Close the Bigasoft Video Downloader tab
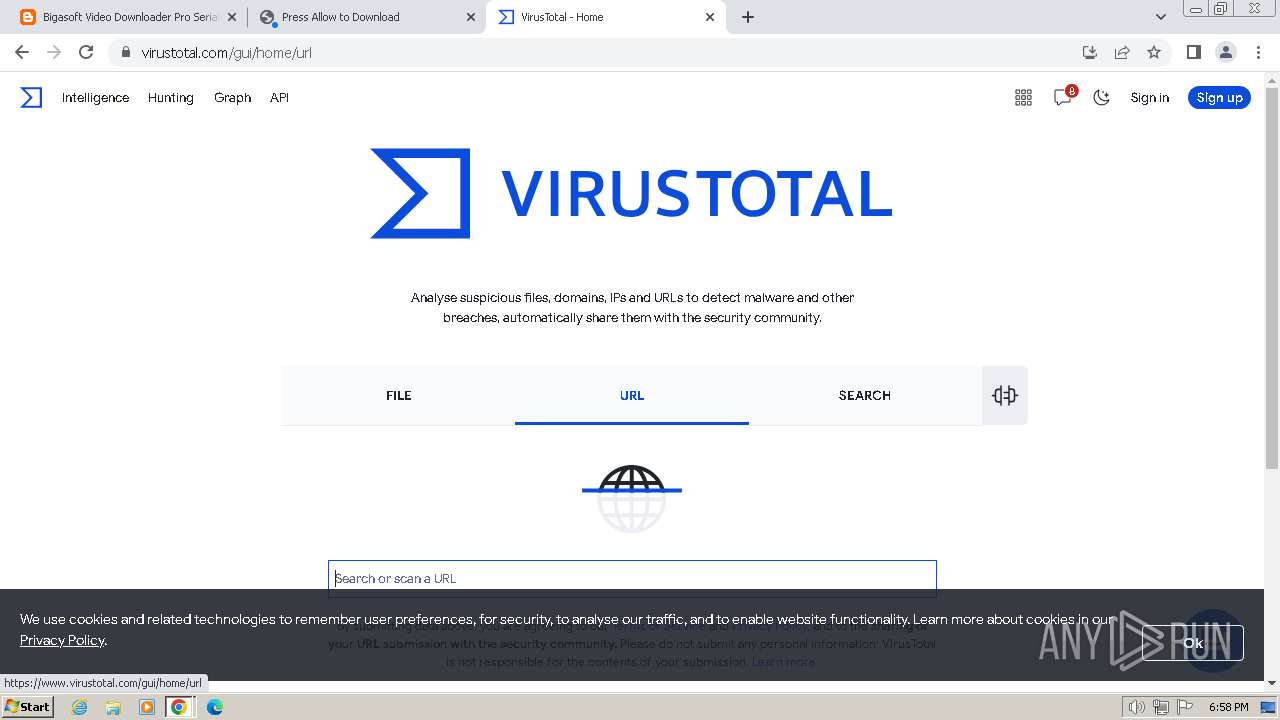The width and height of the screenshot is (1280, 720). [232, 17]
